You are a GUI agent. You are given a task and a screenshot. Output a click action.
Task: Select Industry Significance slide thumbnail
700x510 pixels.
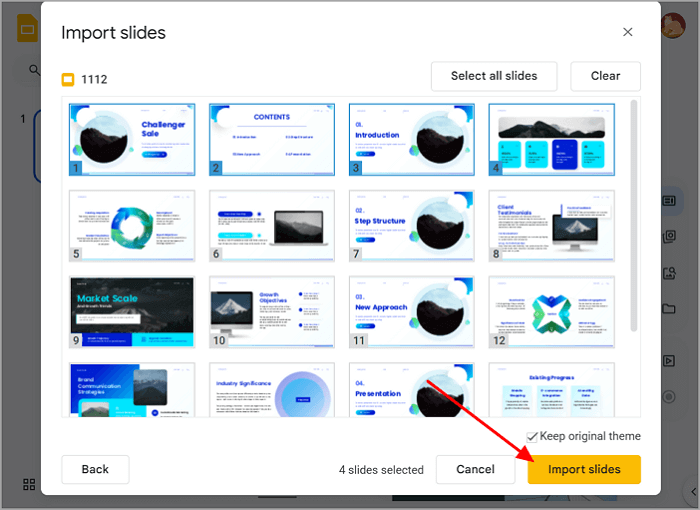[x=272, y=390]
